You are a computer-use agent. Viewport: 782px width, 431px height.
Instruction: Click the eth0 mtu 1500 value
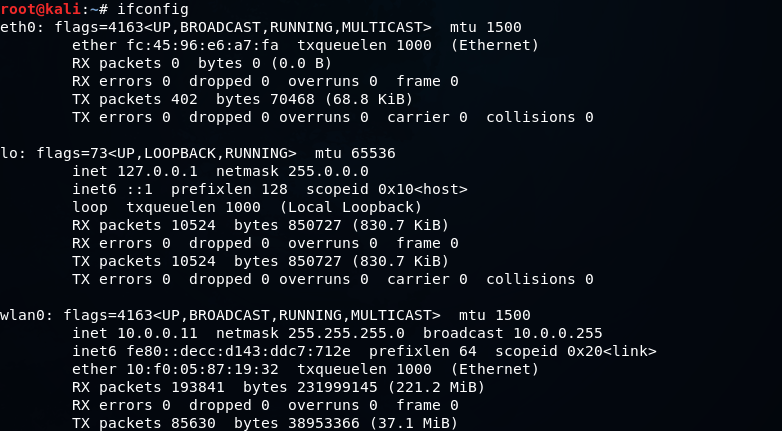coord(504,27)
